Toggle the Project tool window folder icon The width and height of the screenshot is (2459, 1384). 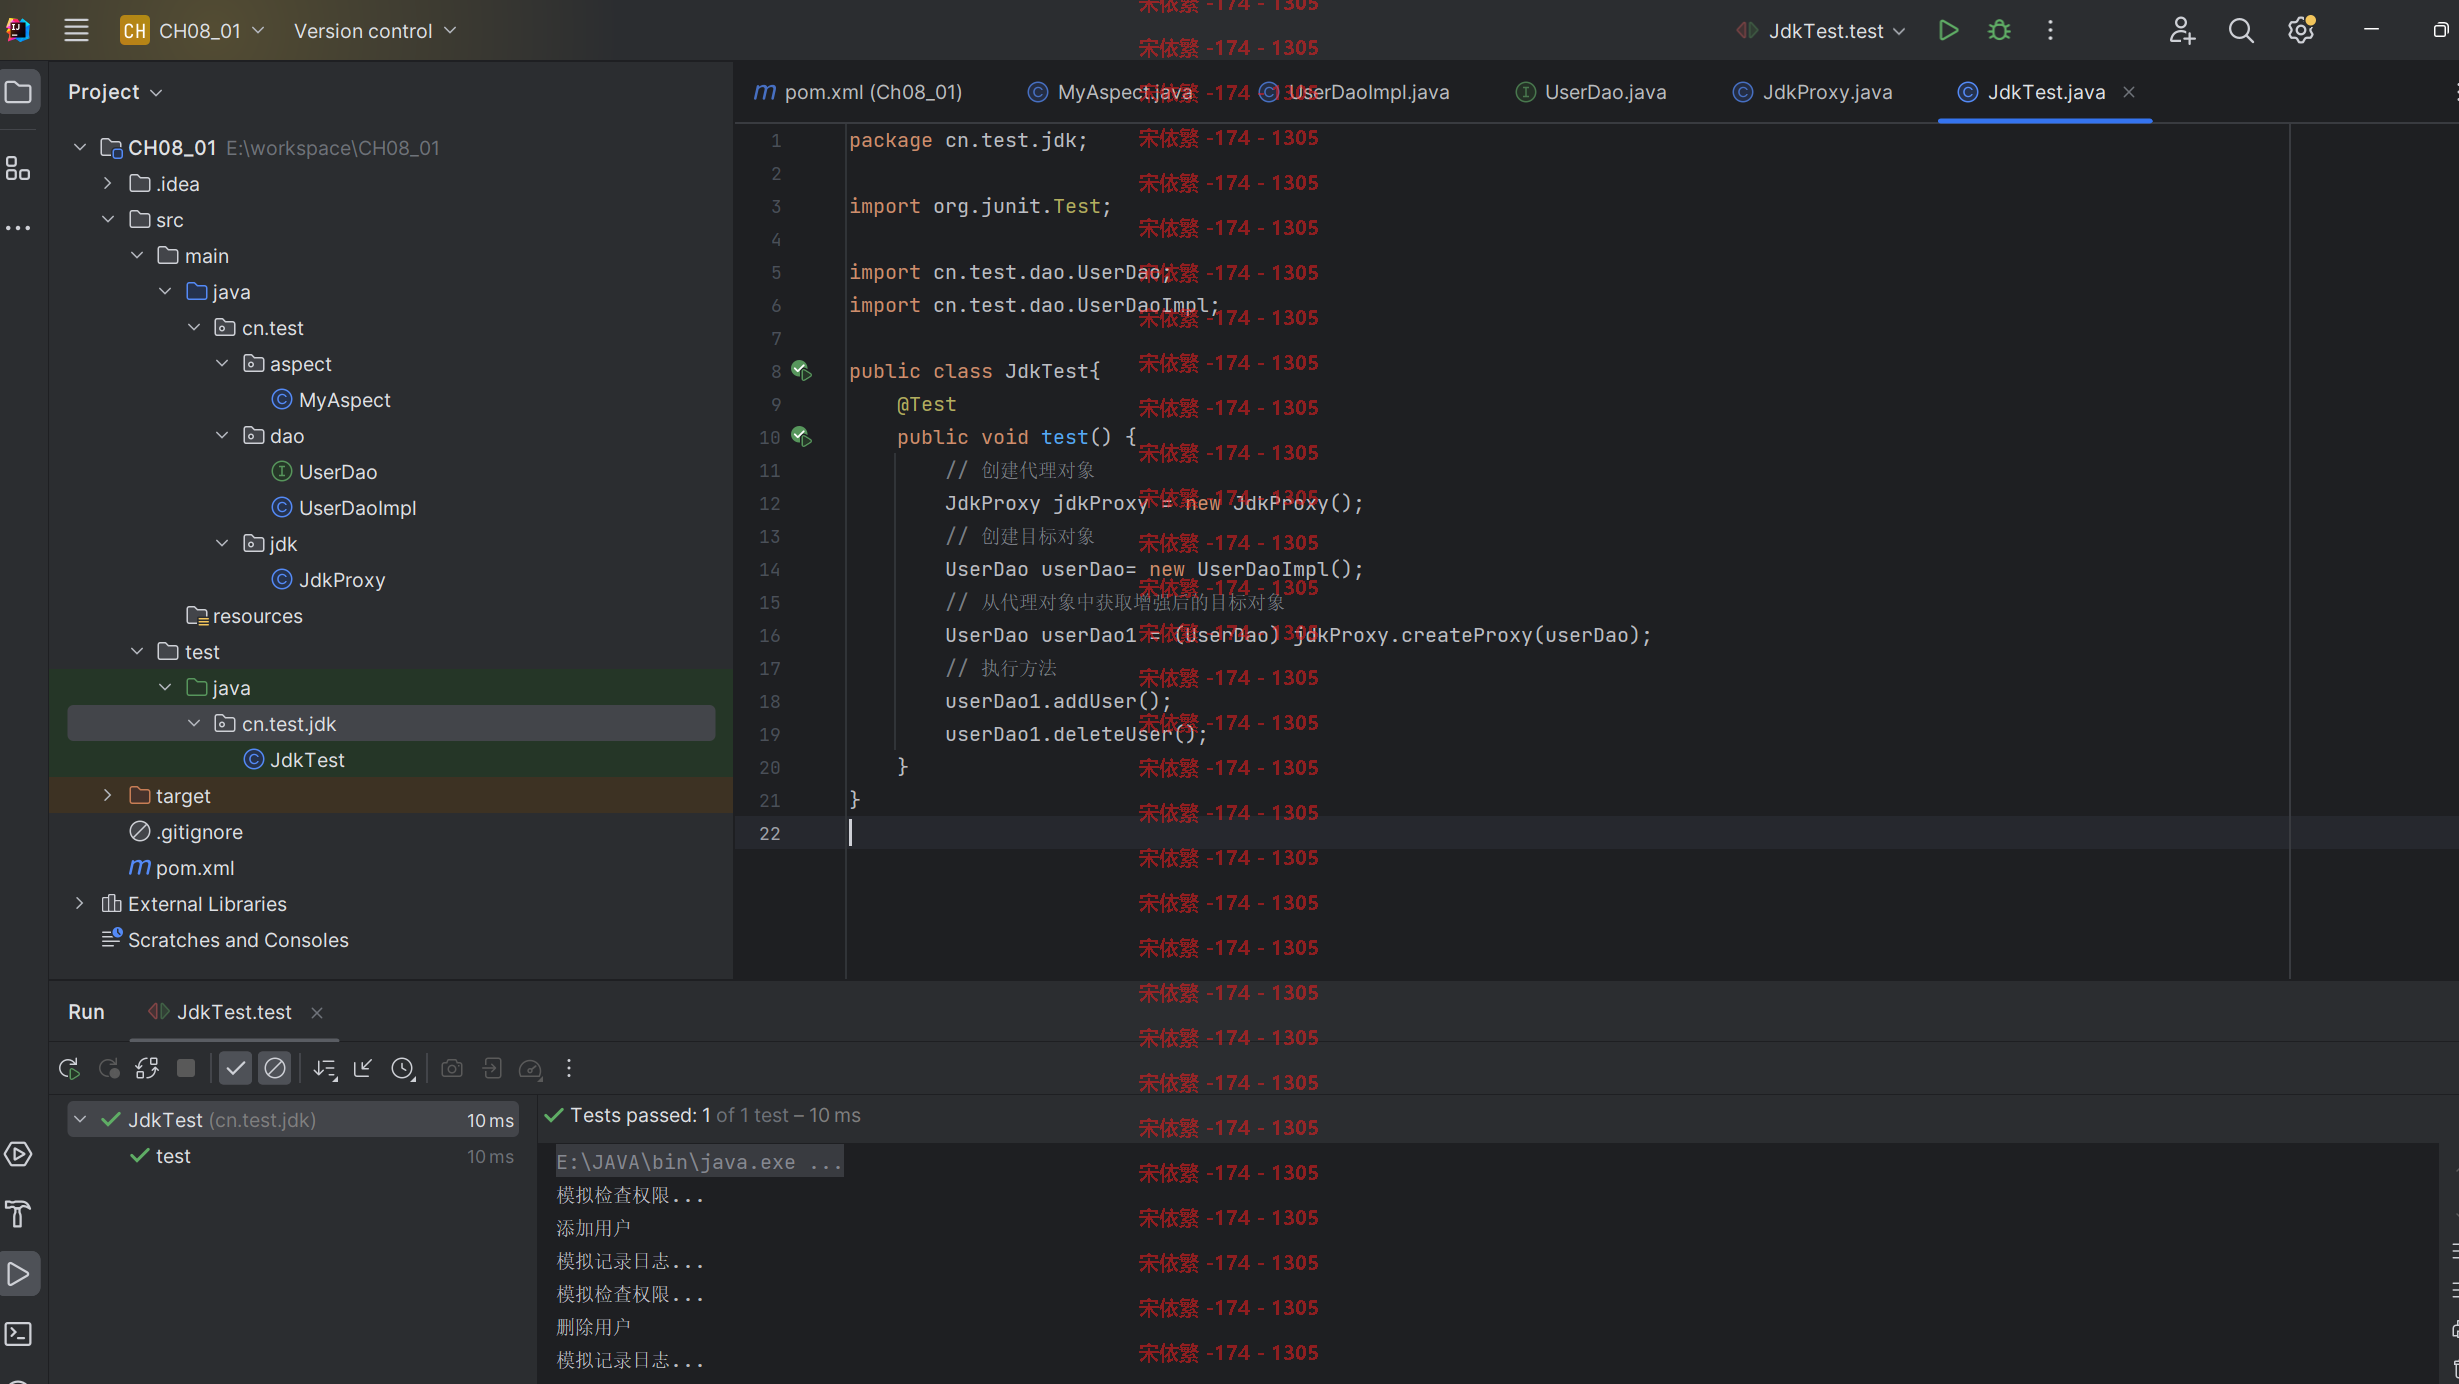click(x=19, y=92)
